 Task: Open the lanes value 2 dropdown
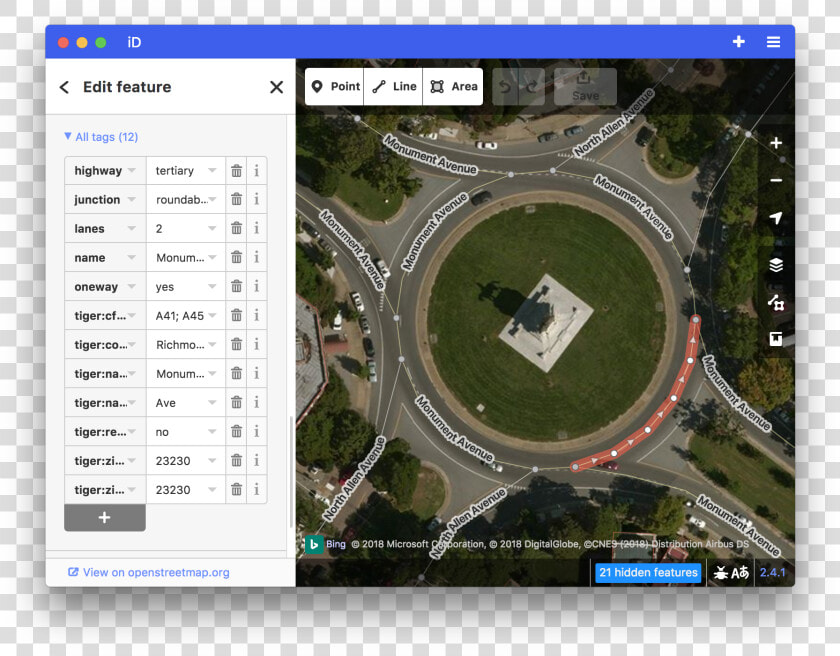click(212, 229)
